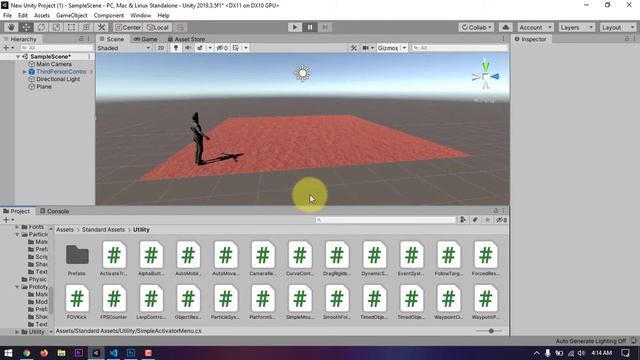The width and height of the screenshot is (640, 360).
Task: Expand the ThirdPersonController arrow
Action: click(x=24, y=72)
